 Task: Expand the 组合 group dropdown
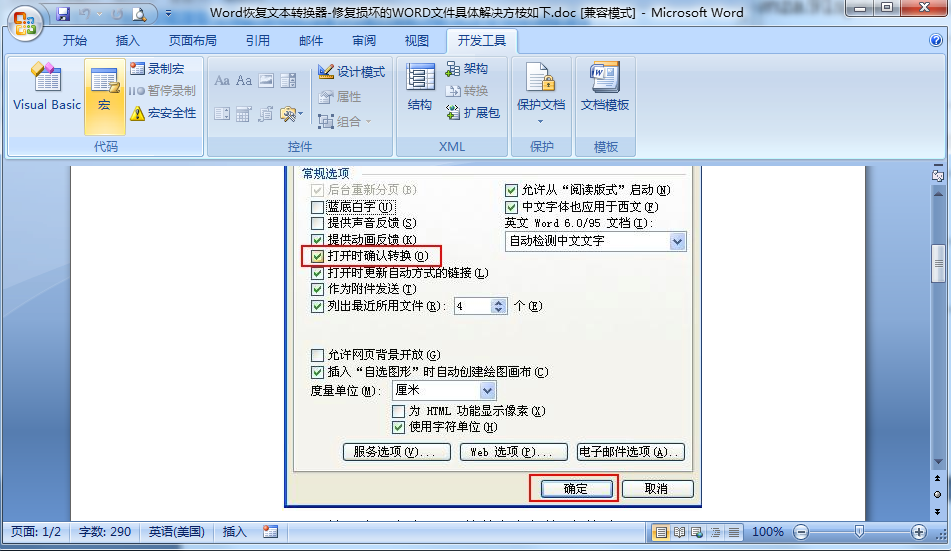pos(368,121)
